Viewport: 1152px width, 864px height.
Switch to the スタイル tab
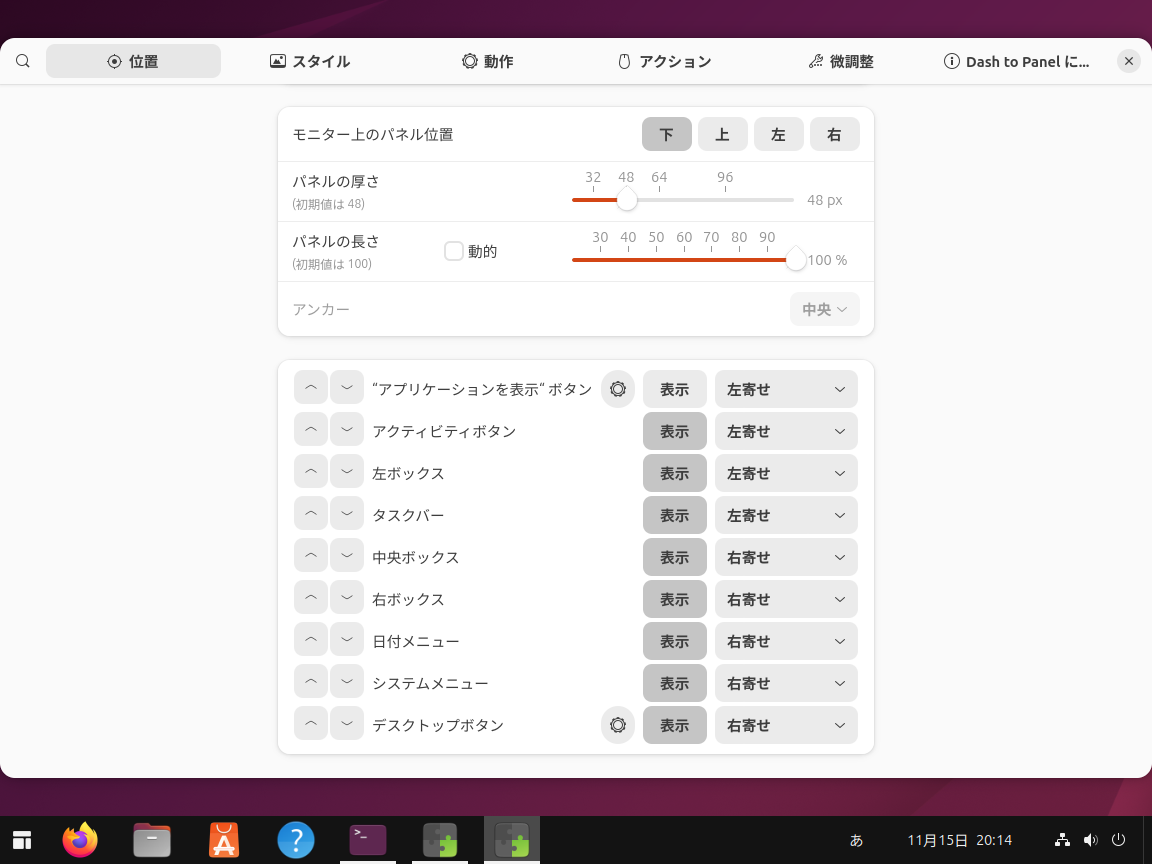click(310, 61)
